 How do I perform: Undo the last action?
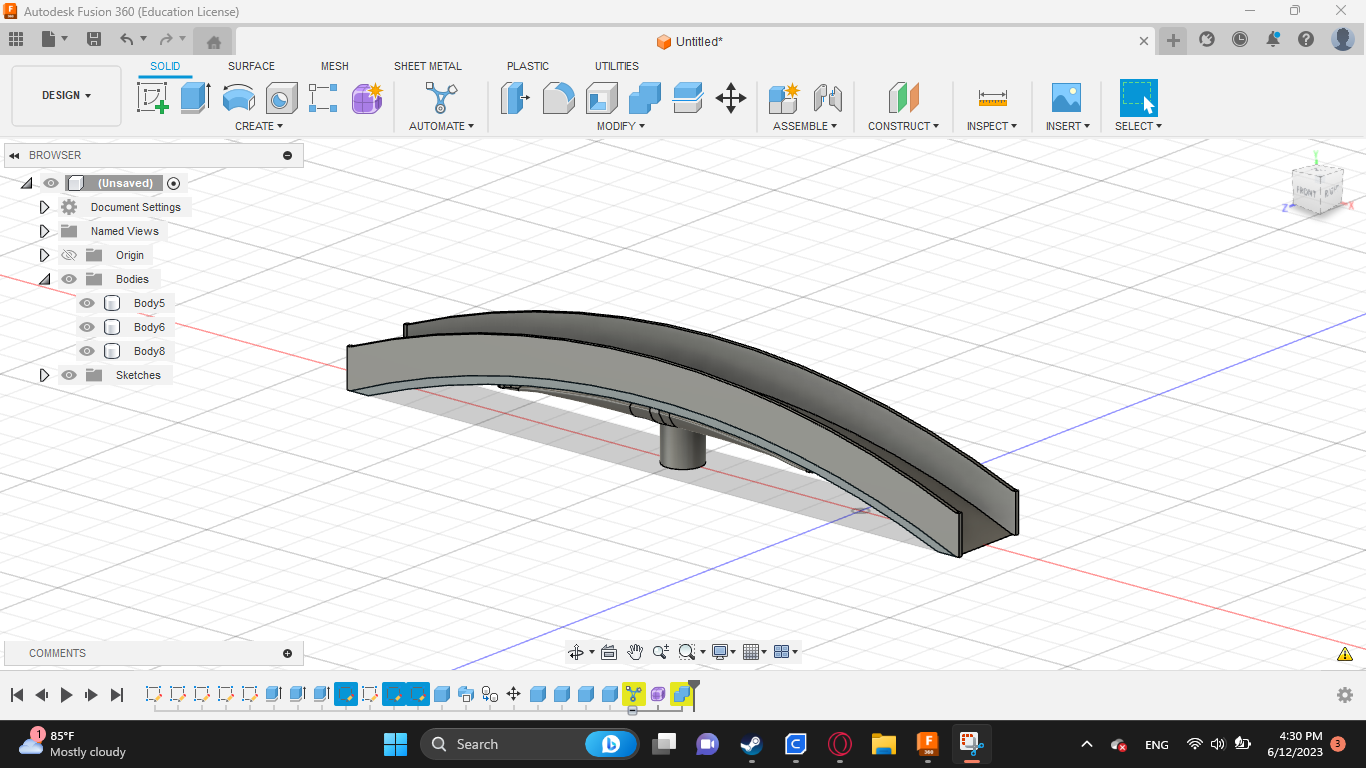[127, 39]
